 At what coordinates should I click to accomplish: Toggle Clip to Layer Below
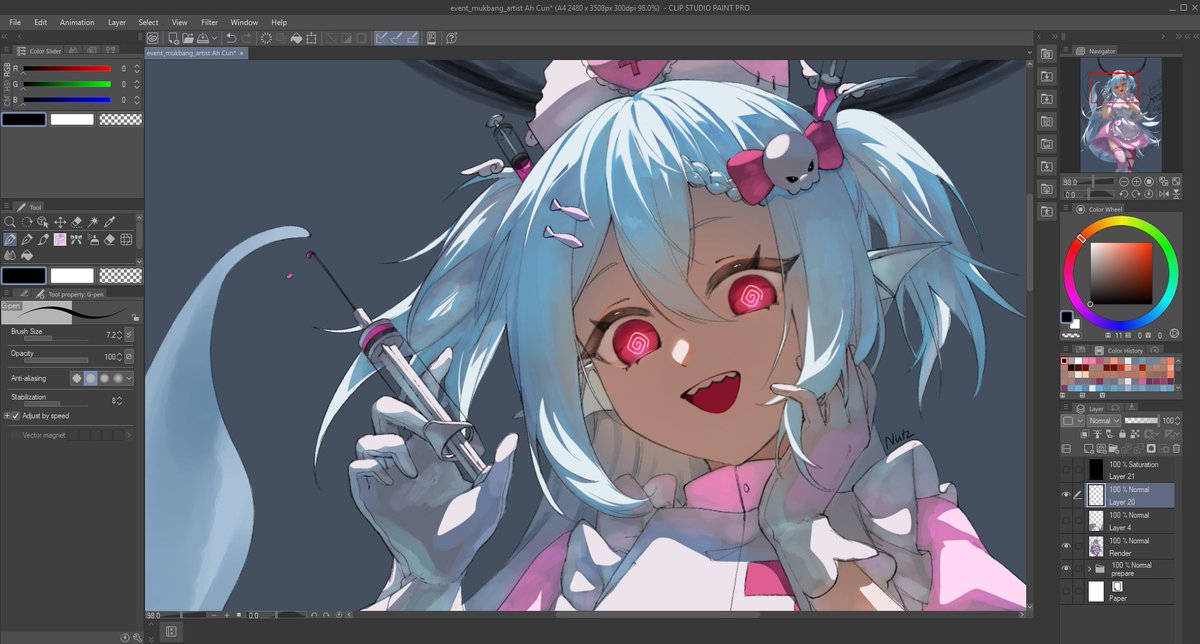(1084, 433)
